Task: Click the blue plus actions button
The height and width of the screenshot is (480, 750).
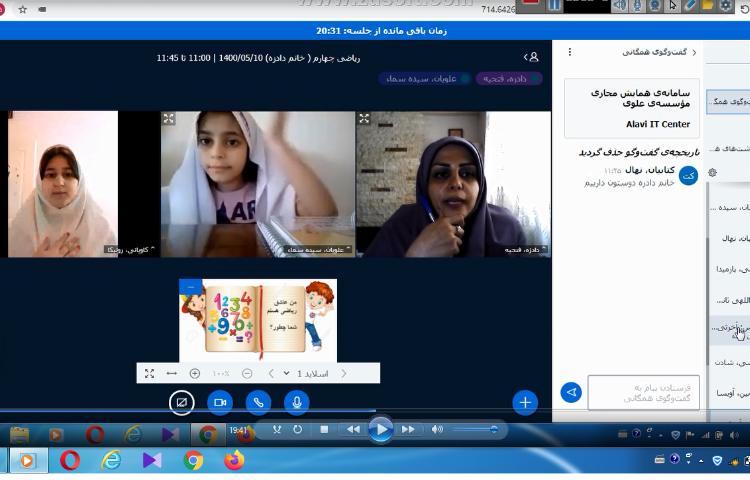Action: click(x=525, y=402)
